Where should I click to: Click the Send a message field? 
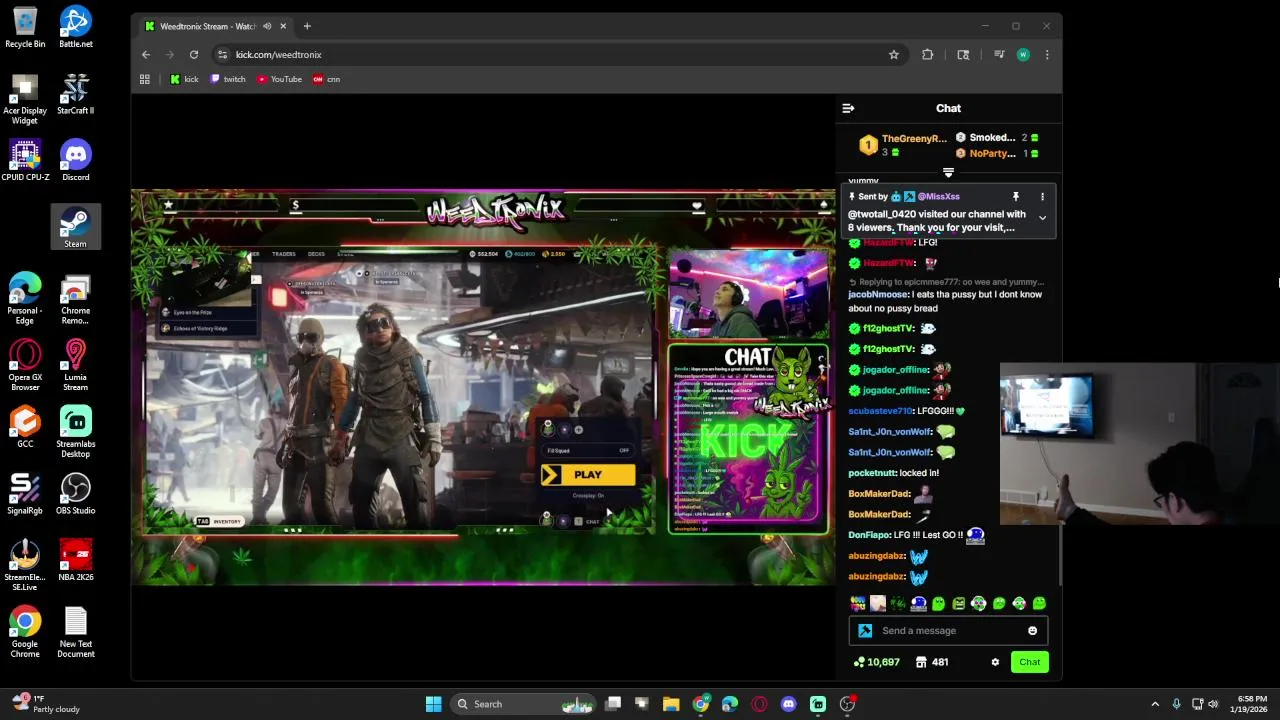950,631
